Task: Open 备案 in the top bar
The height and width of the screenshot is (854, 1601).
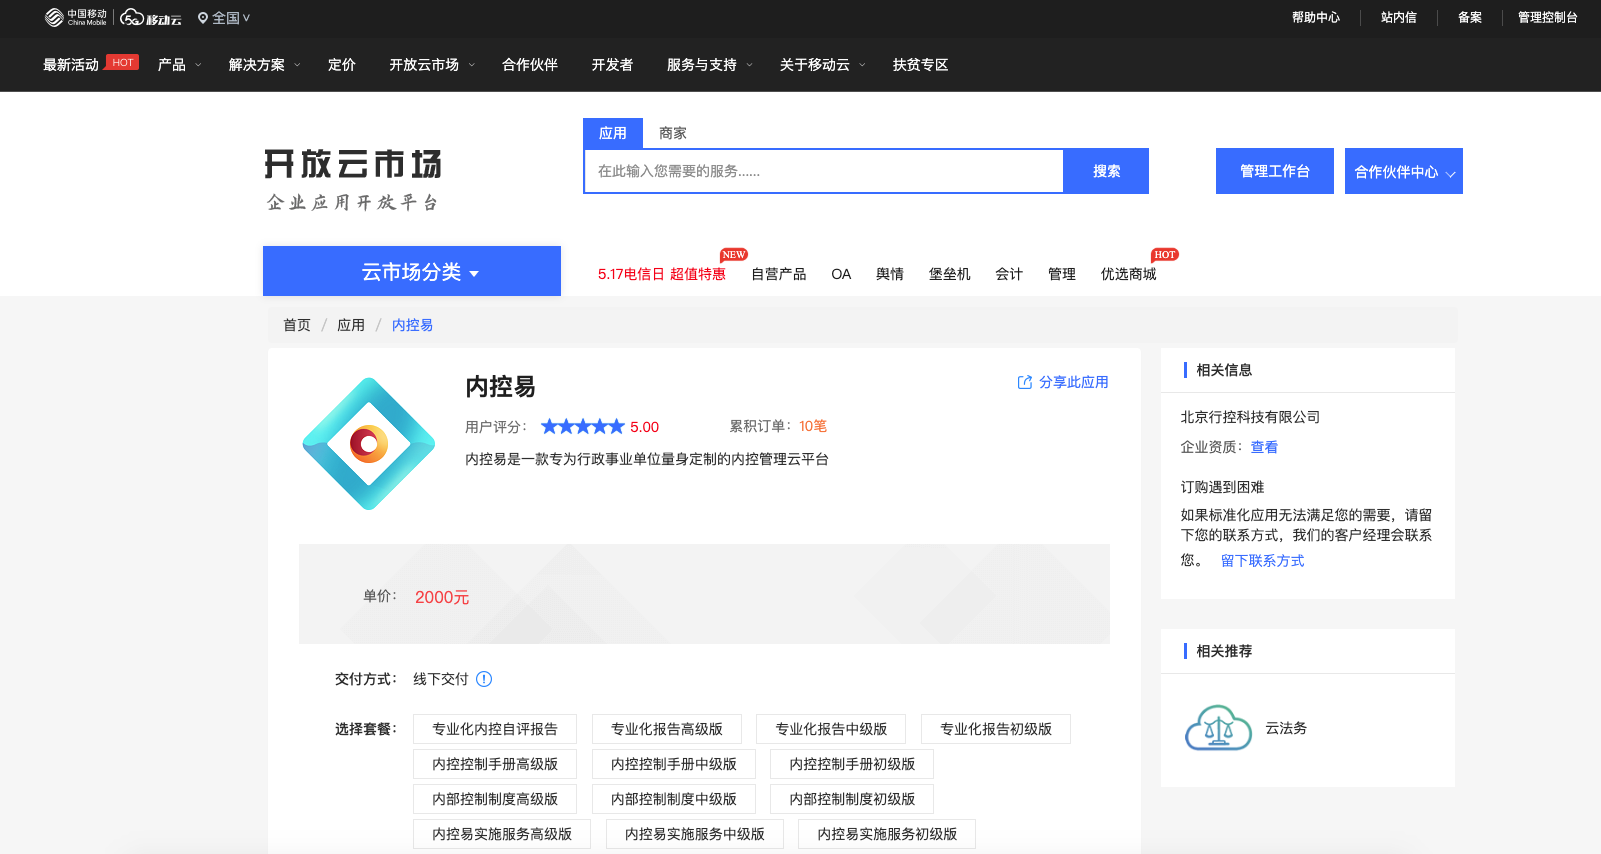Action: 1470,18
